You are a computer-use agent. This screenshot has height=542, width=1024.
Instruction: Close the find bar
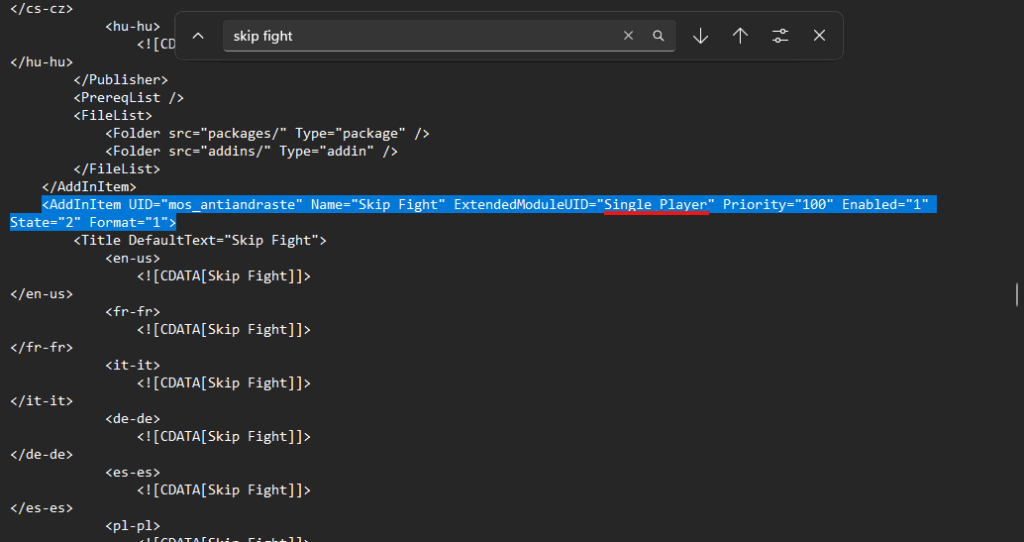pos(819,36)
